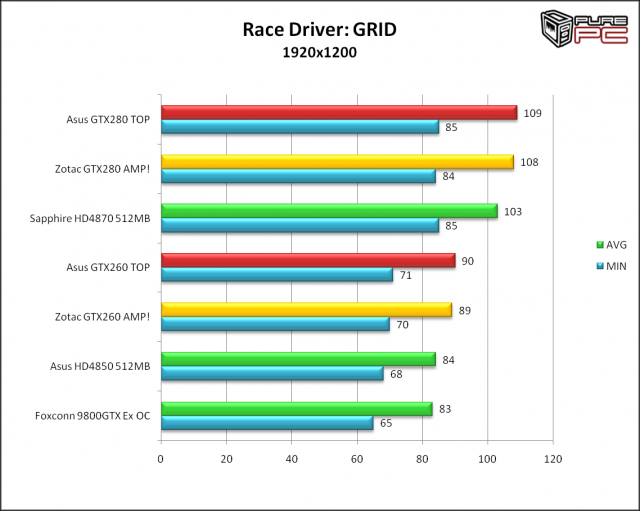Viewport: 640px width, 511px height.
Task: Click the red Asus GTX260 TOP AVG bar
Action: 308,260
